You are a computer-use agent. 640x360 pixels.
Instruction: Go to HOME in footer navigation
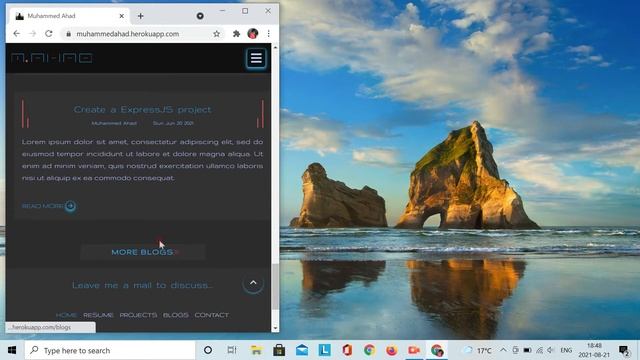[66, 315]
